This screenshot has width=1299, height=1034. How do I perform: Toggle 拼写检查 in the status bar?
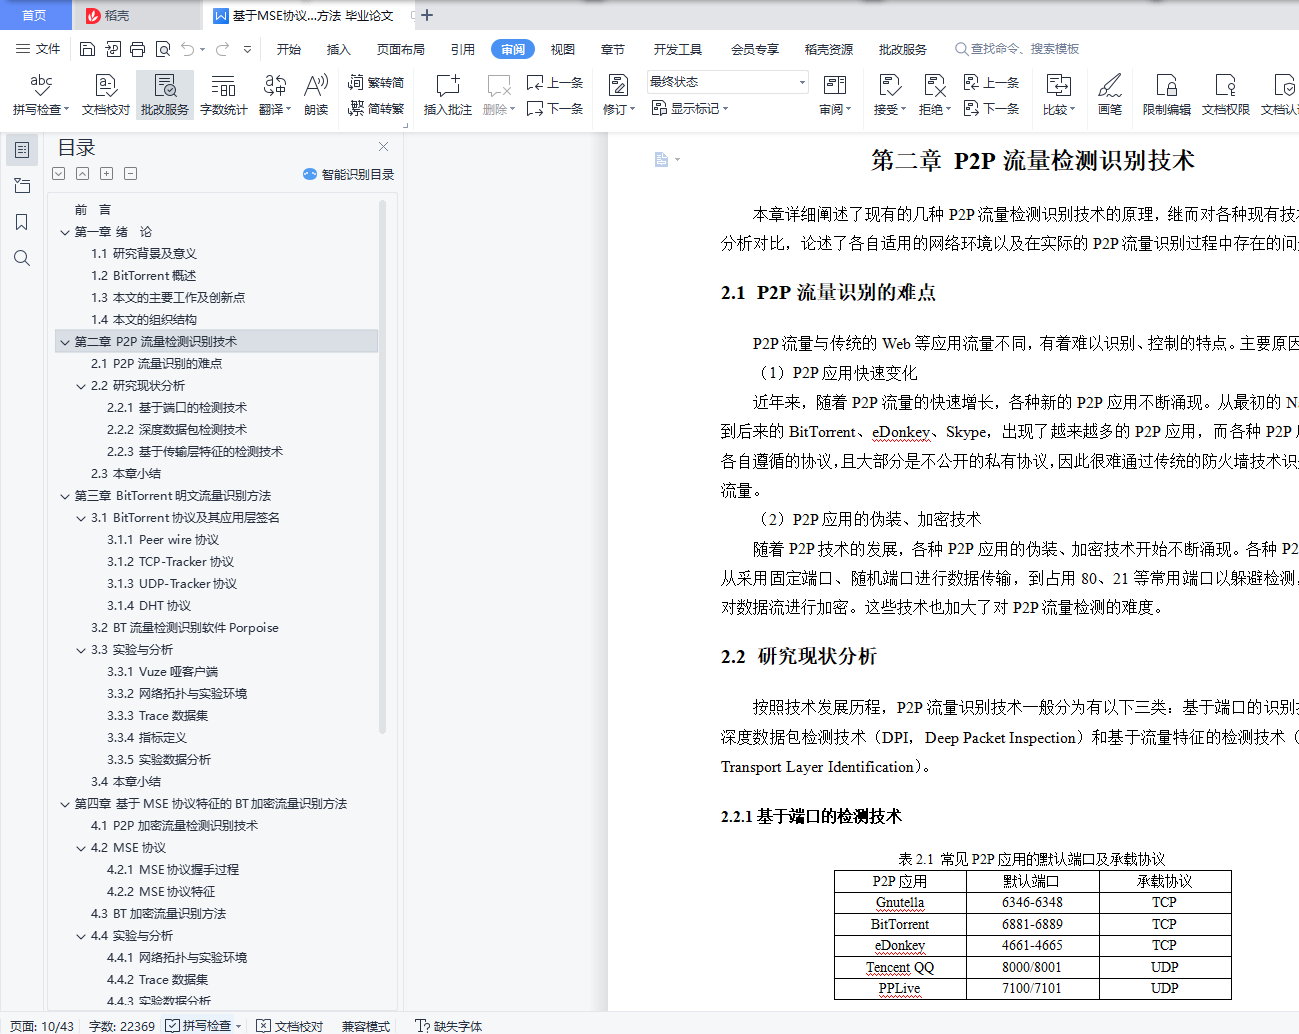coord(199,1026)
